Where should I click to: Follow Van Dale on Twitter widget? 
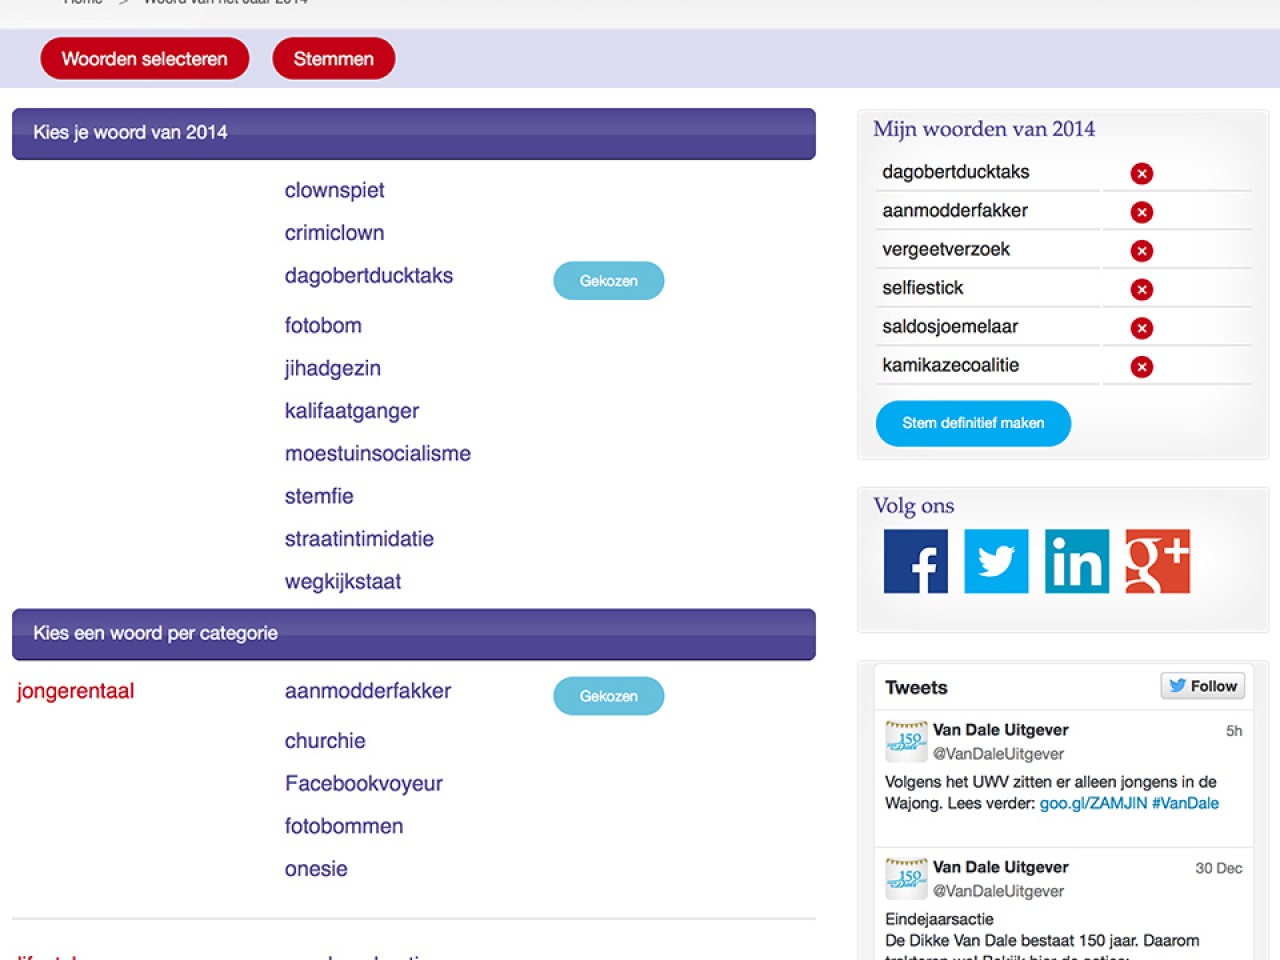[1202, 686]
